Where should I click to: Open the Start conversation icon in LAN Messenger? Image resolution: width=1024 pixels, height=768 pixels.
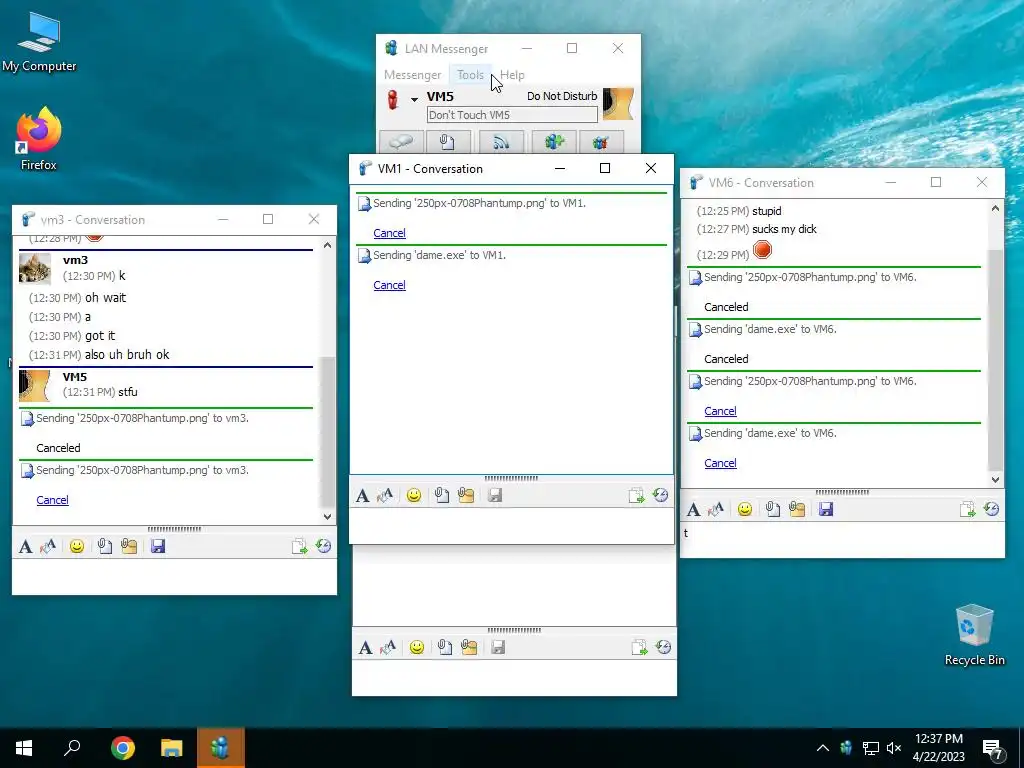[401, 142]
